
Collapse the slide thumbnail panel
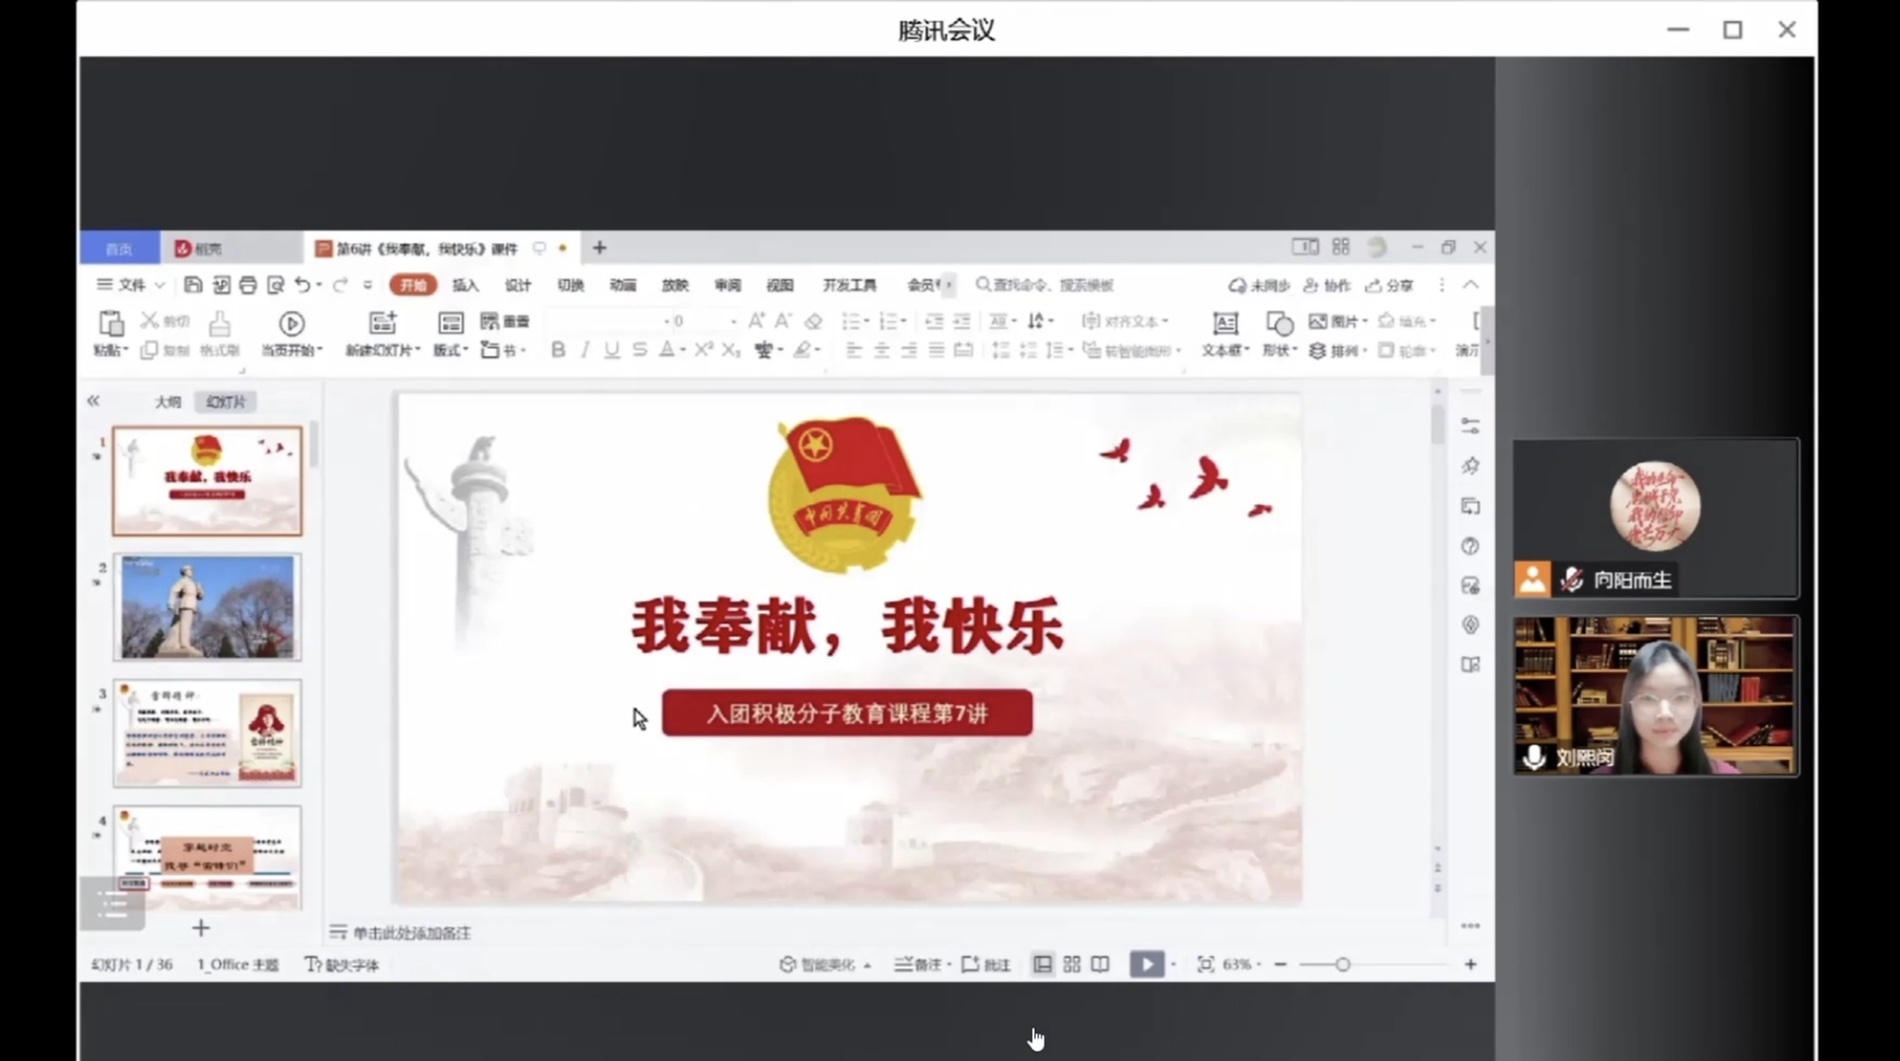click(x=93, y=400)
